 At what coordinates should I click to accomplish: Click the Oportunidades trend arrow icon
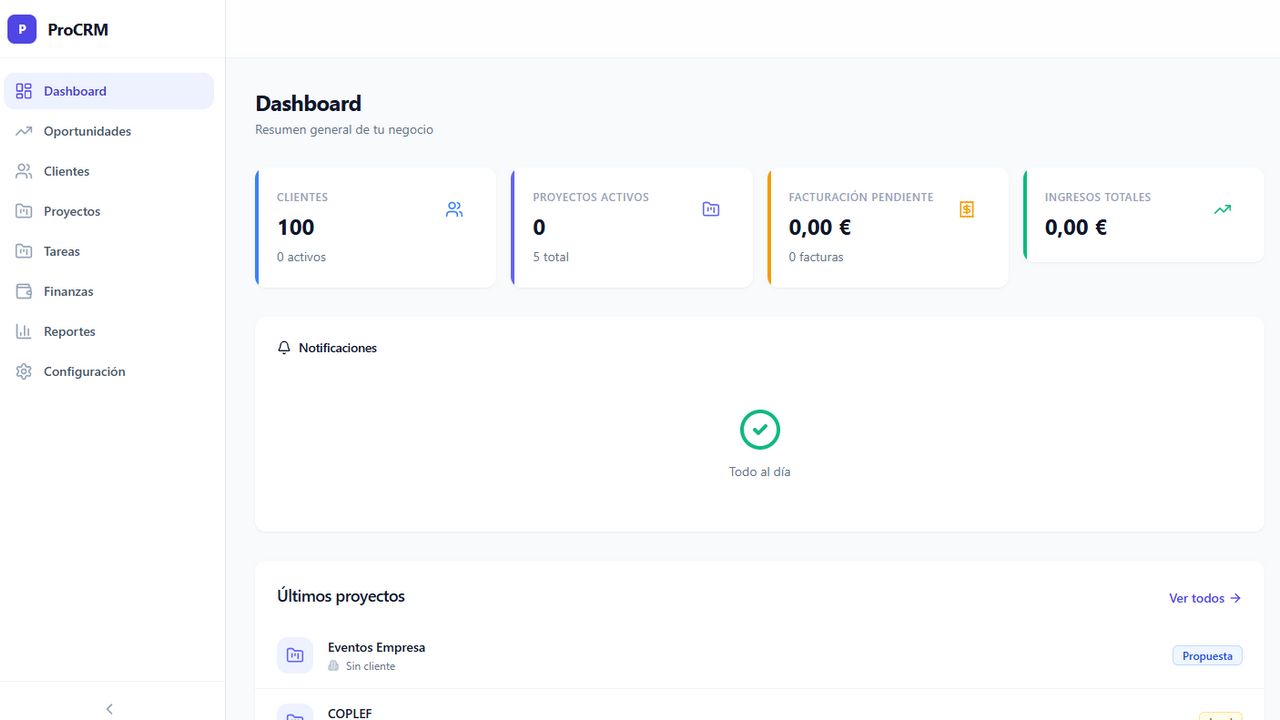click(24, 131)
